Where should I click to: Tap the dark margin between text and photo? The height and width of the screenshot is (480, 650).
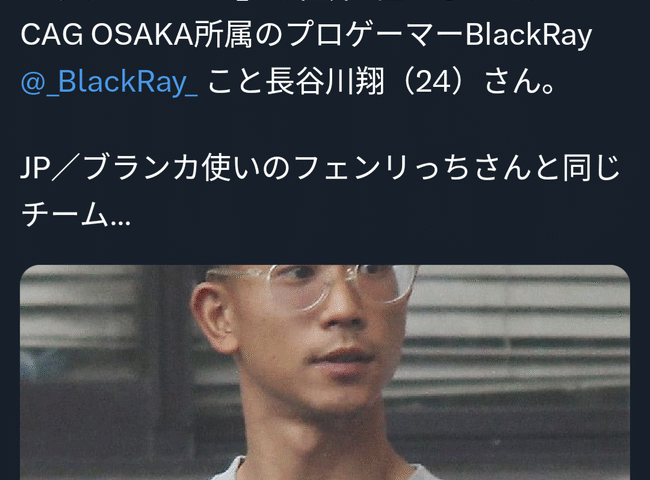coord(325,247)
